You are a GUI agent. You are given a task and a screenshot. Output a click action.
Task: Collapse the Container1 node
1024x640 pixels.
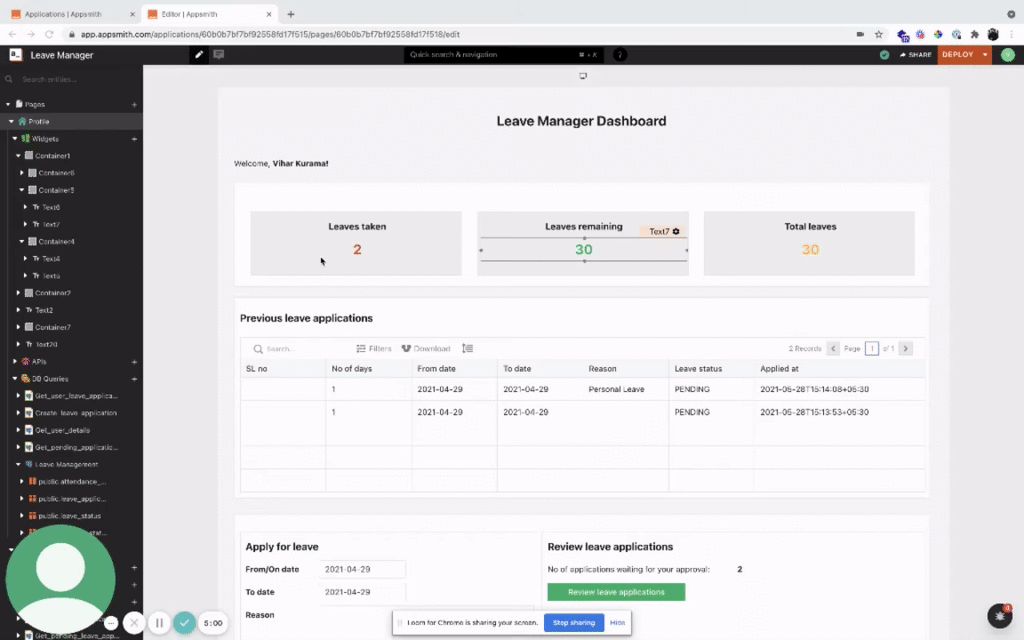[x=18, y=156]
